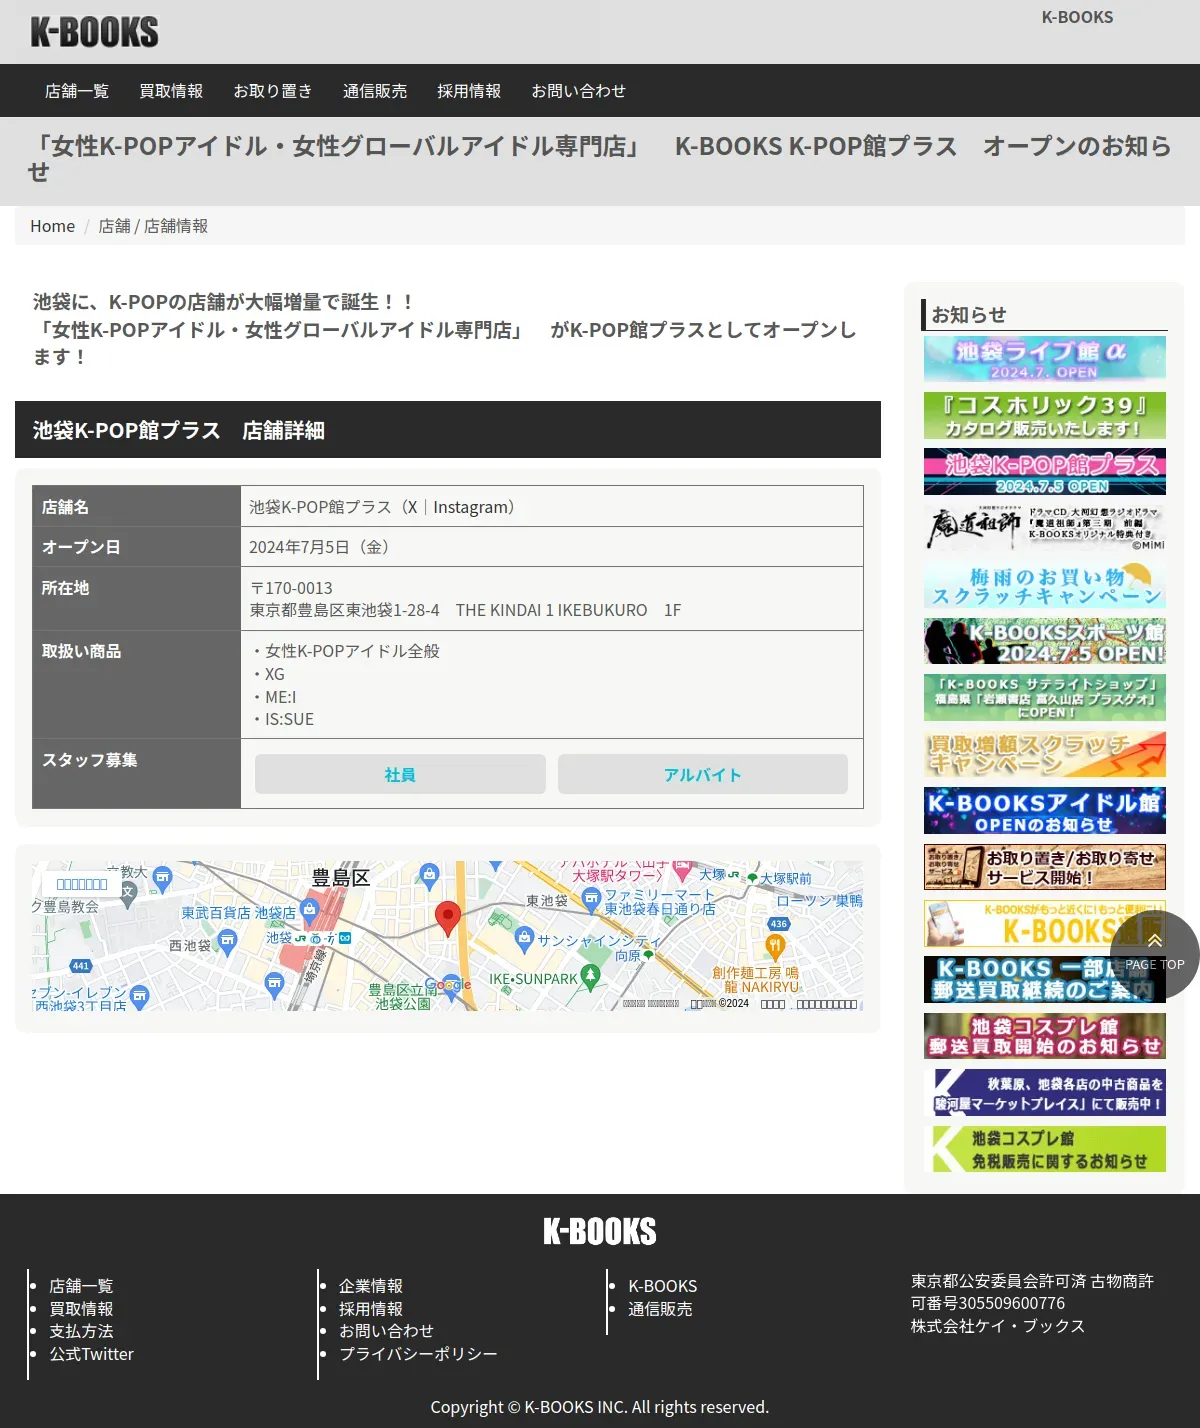Click the 豊島区 label on the map

pyautogui.click(x=341, y=878)
